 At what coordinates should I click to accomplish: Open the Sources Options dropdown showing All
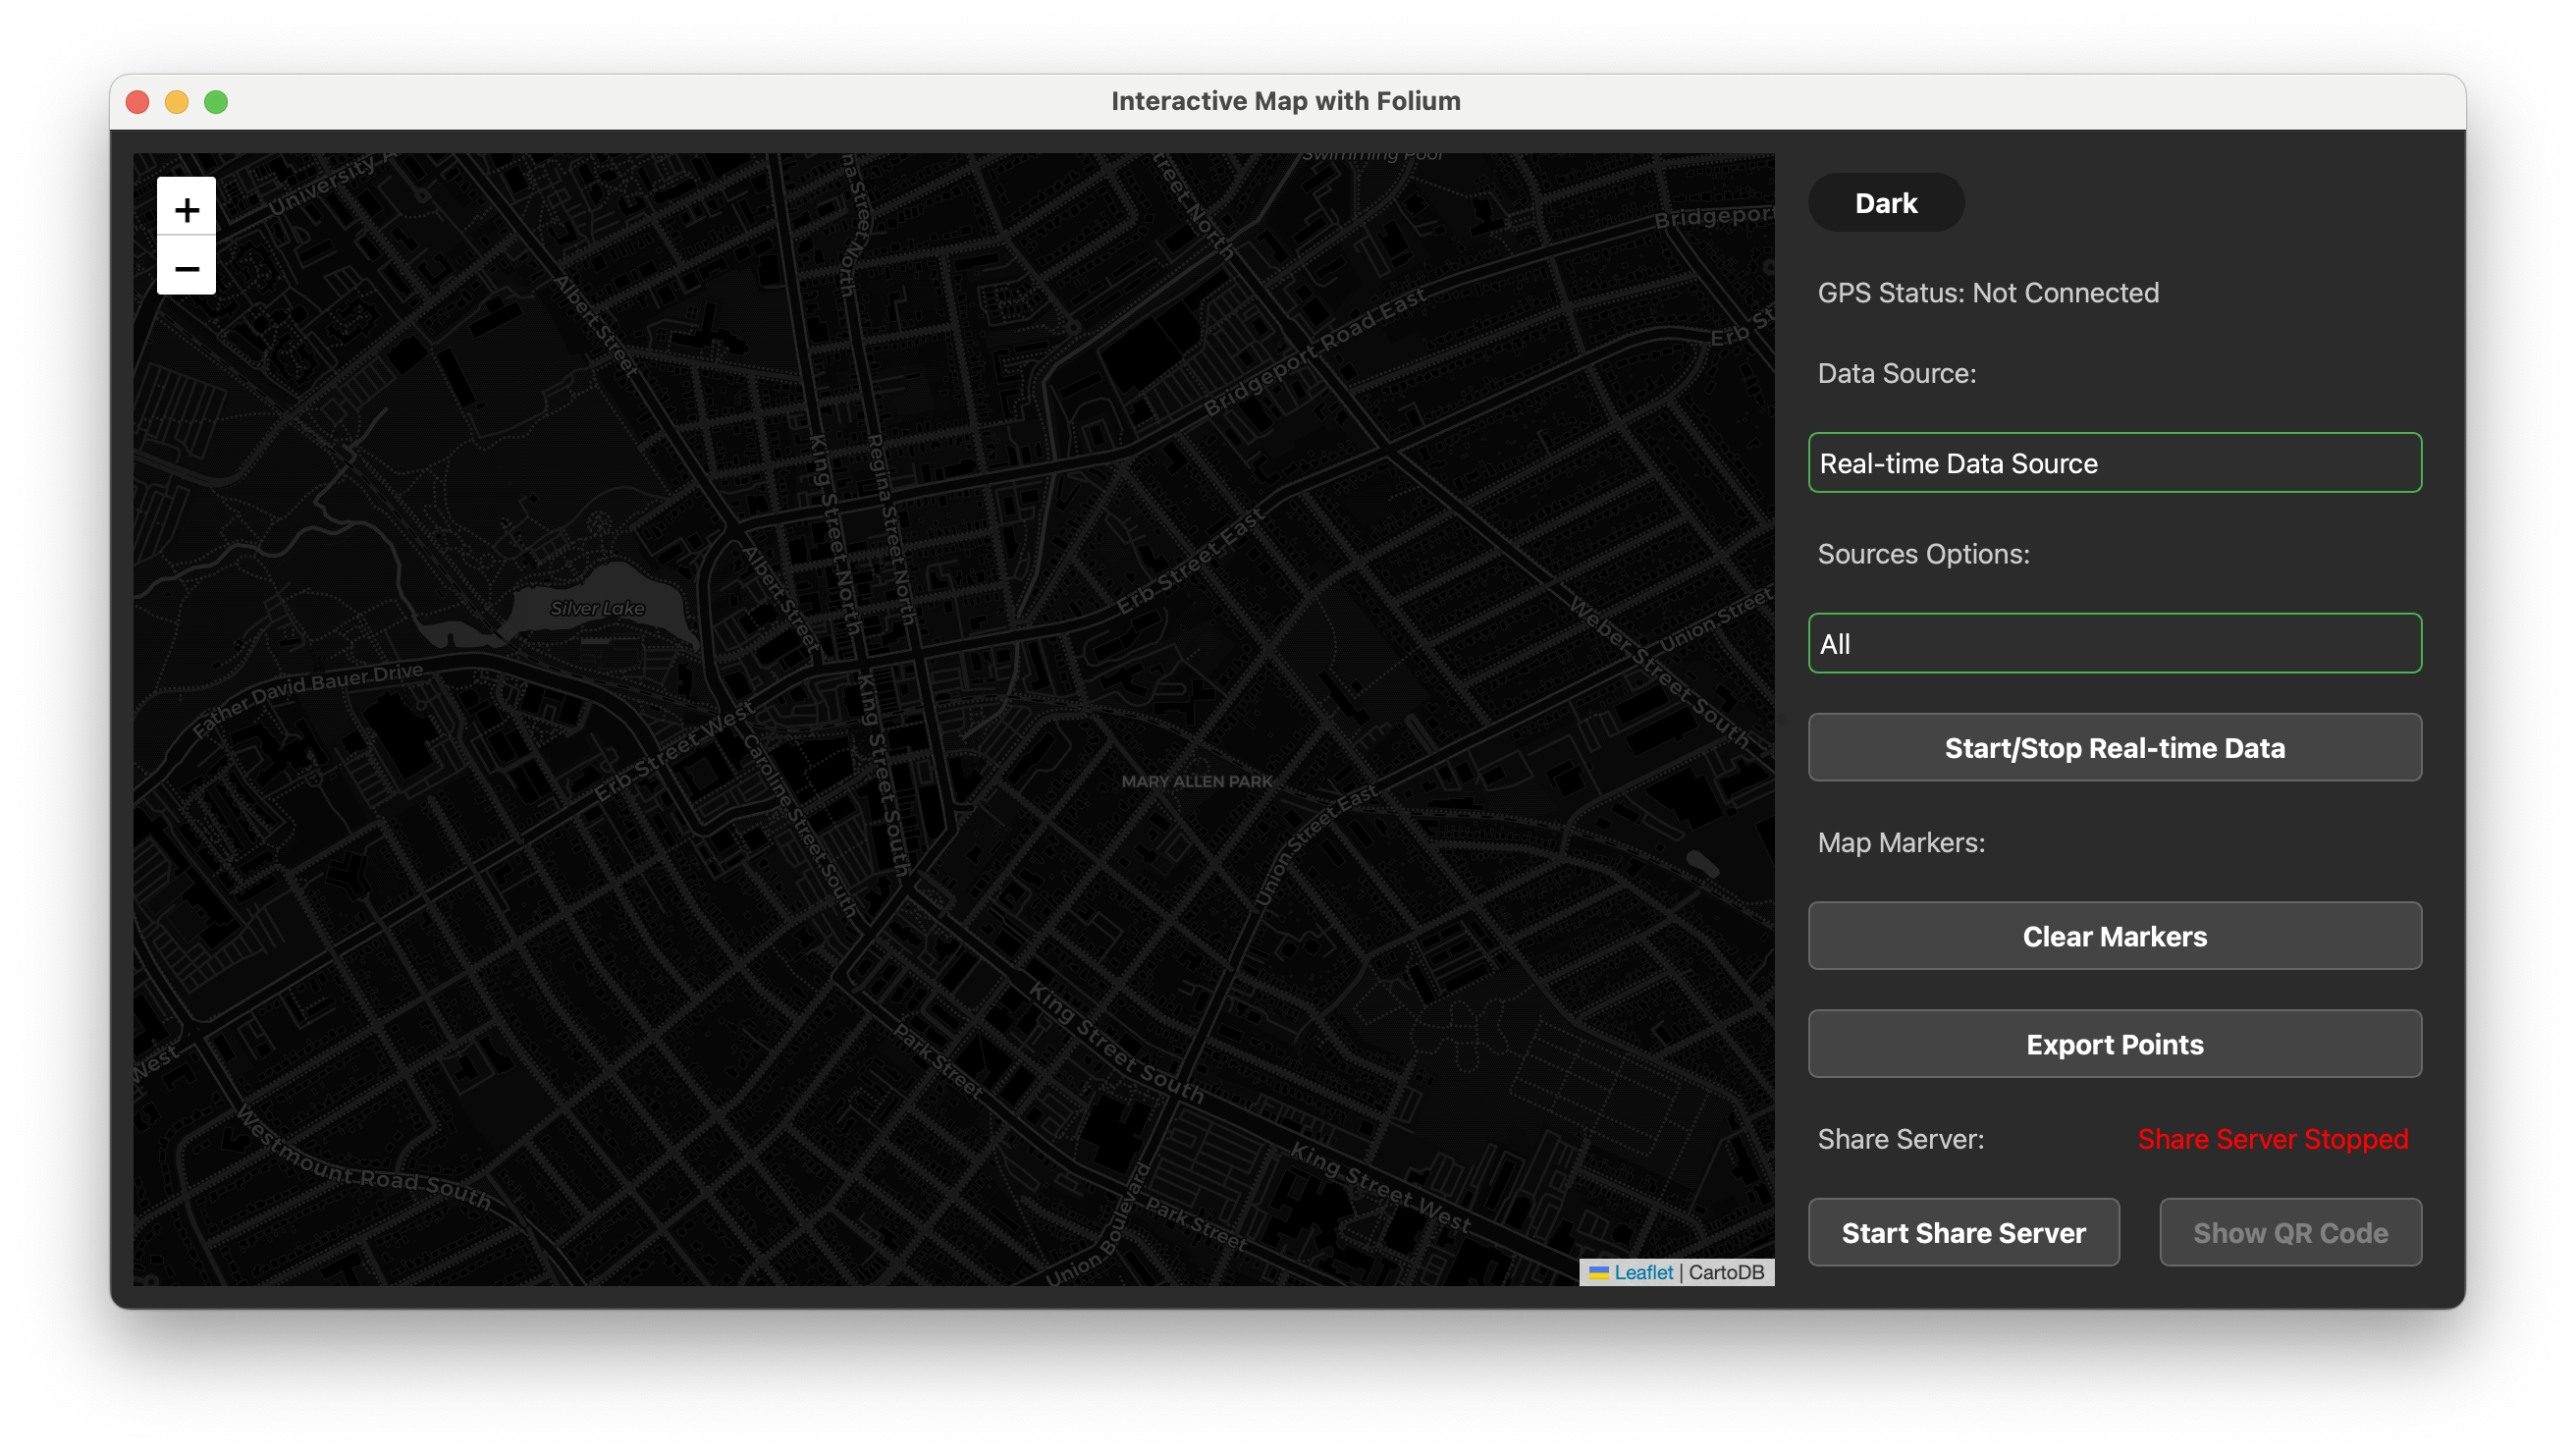[2113, 643]
